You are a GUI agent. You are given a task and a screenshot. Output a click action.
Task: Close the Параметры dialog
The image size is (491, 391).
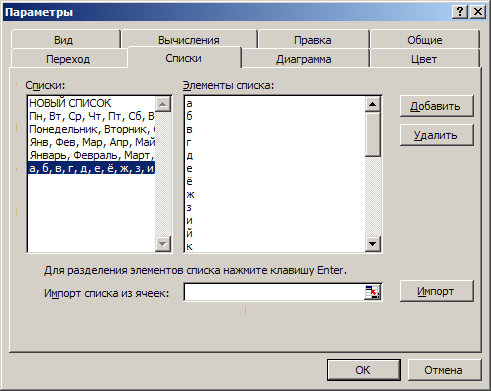tap(478, 12)
